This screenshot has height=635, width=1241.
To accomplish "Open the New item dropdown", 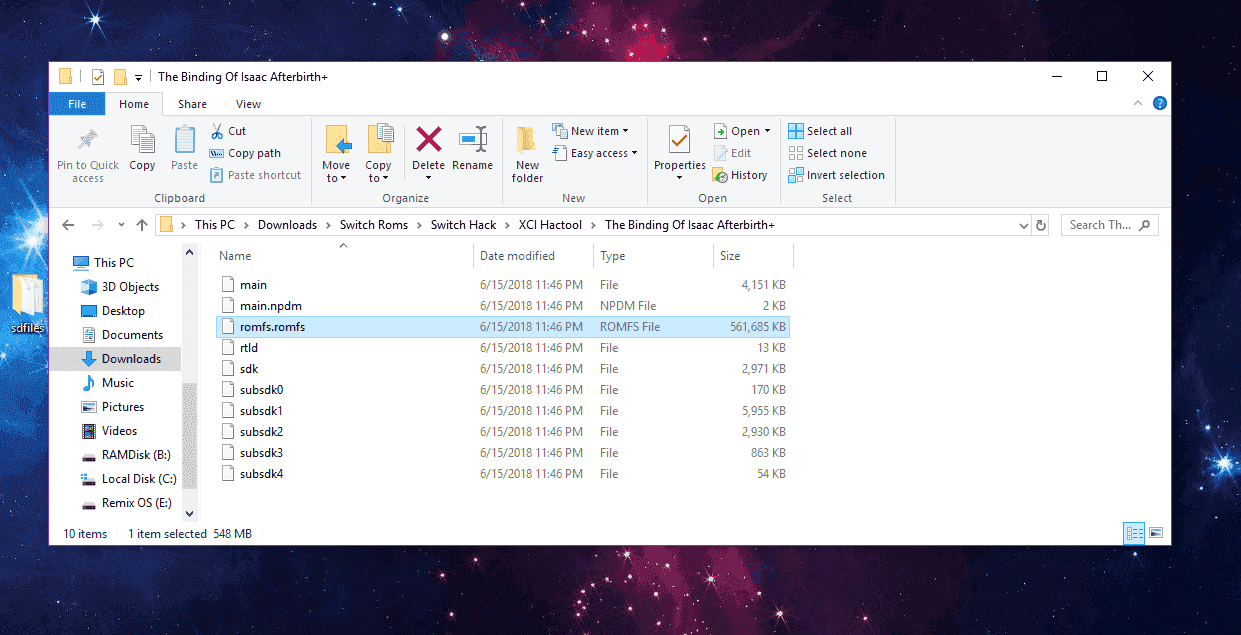I will tap(590, 131).
